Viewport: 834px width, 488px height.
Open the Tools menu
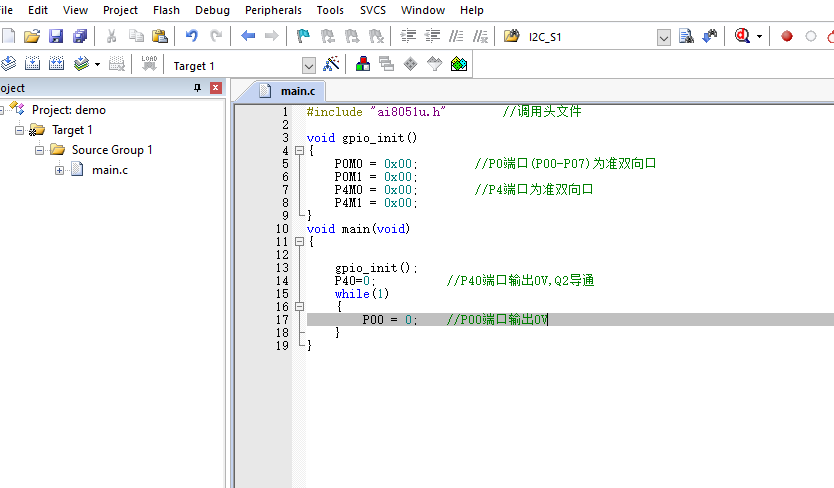pyautogui.click(x=330, y=10)
